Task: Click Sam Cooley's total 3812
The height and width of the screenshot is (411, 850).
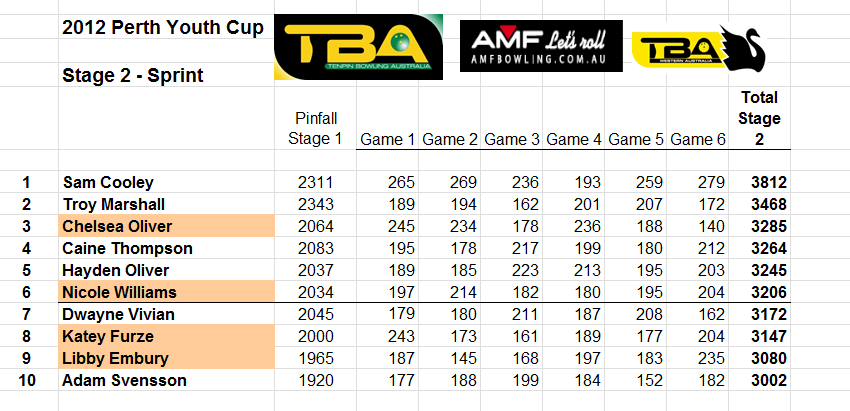Action: (769, 182)
